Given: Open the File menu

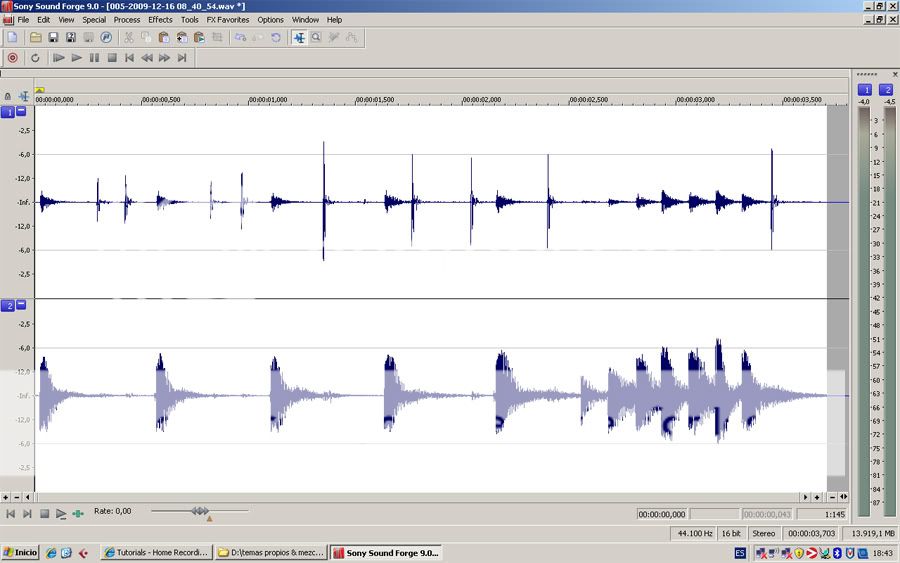Looking at the screenshot, I should pos(23,20).
